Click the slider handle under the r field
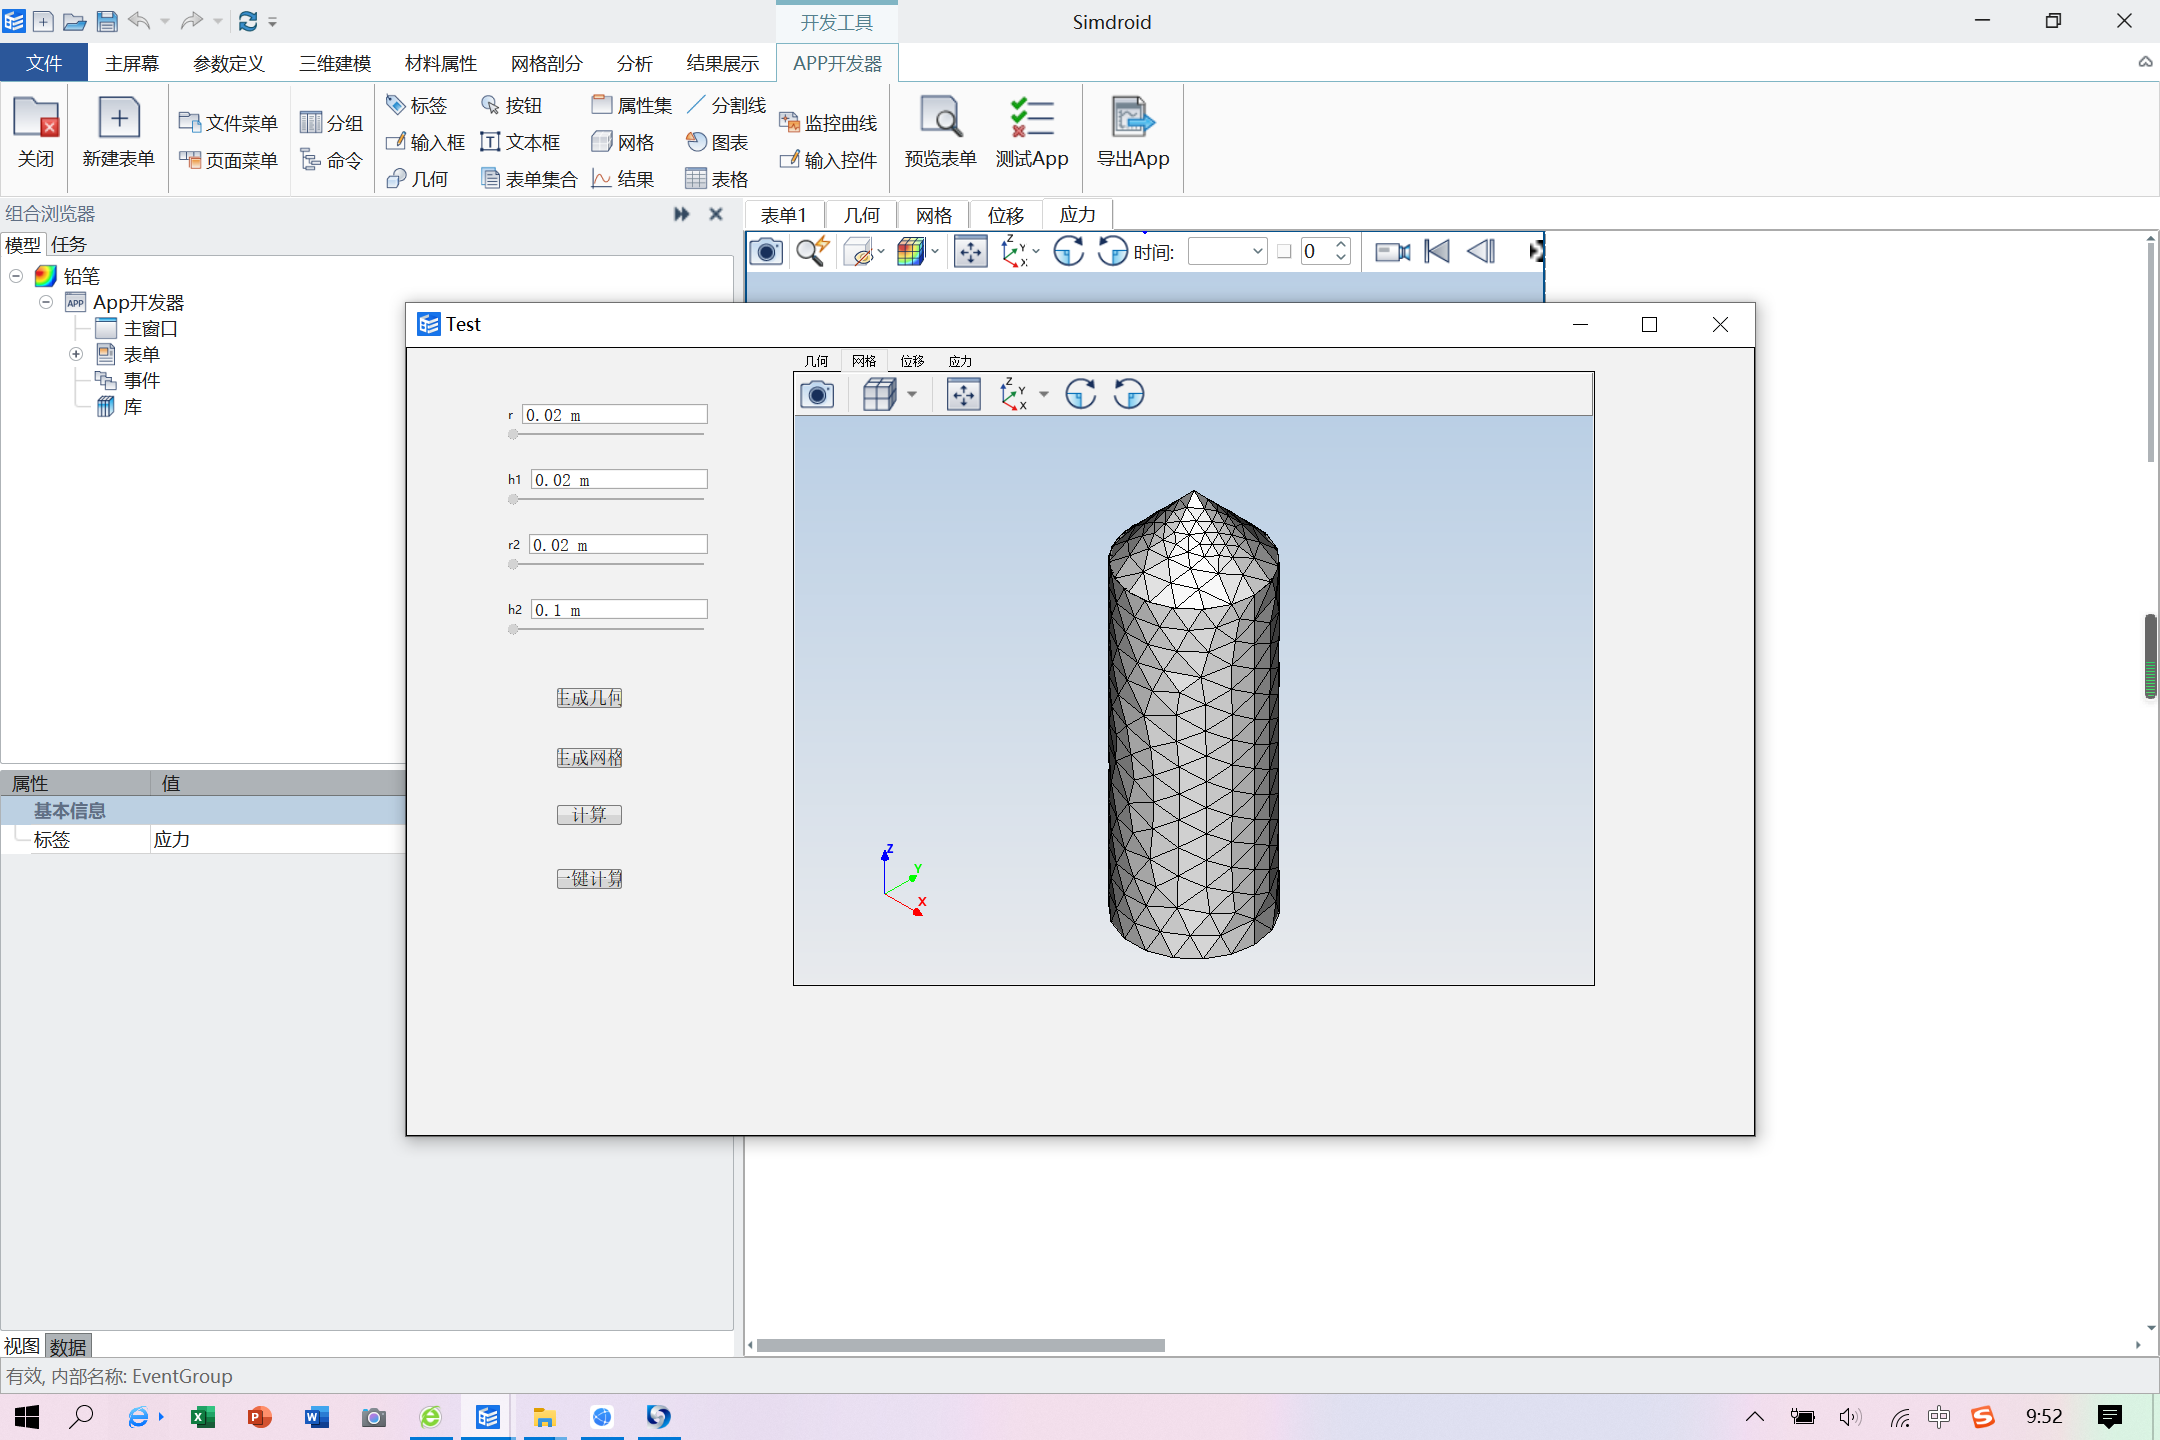 pyautogui.click(x=513, y=435)
